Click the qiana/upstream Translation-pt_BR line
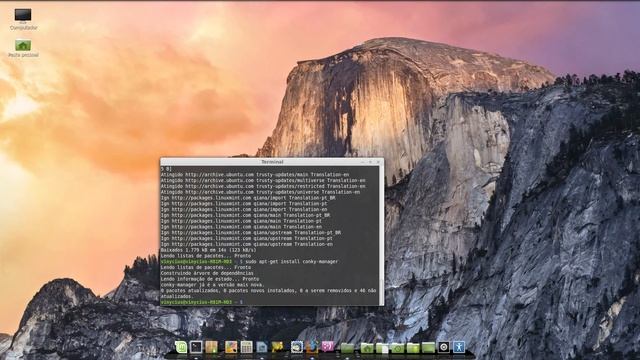640x360 pixels. 251,233
